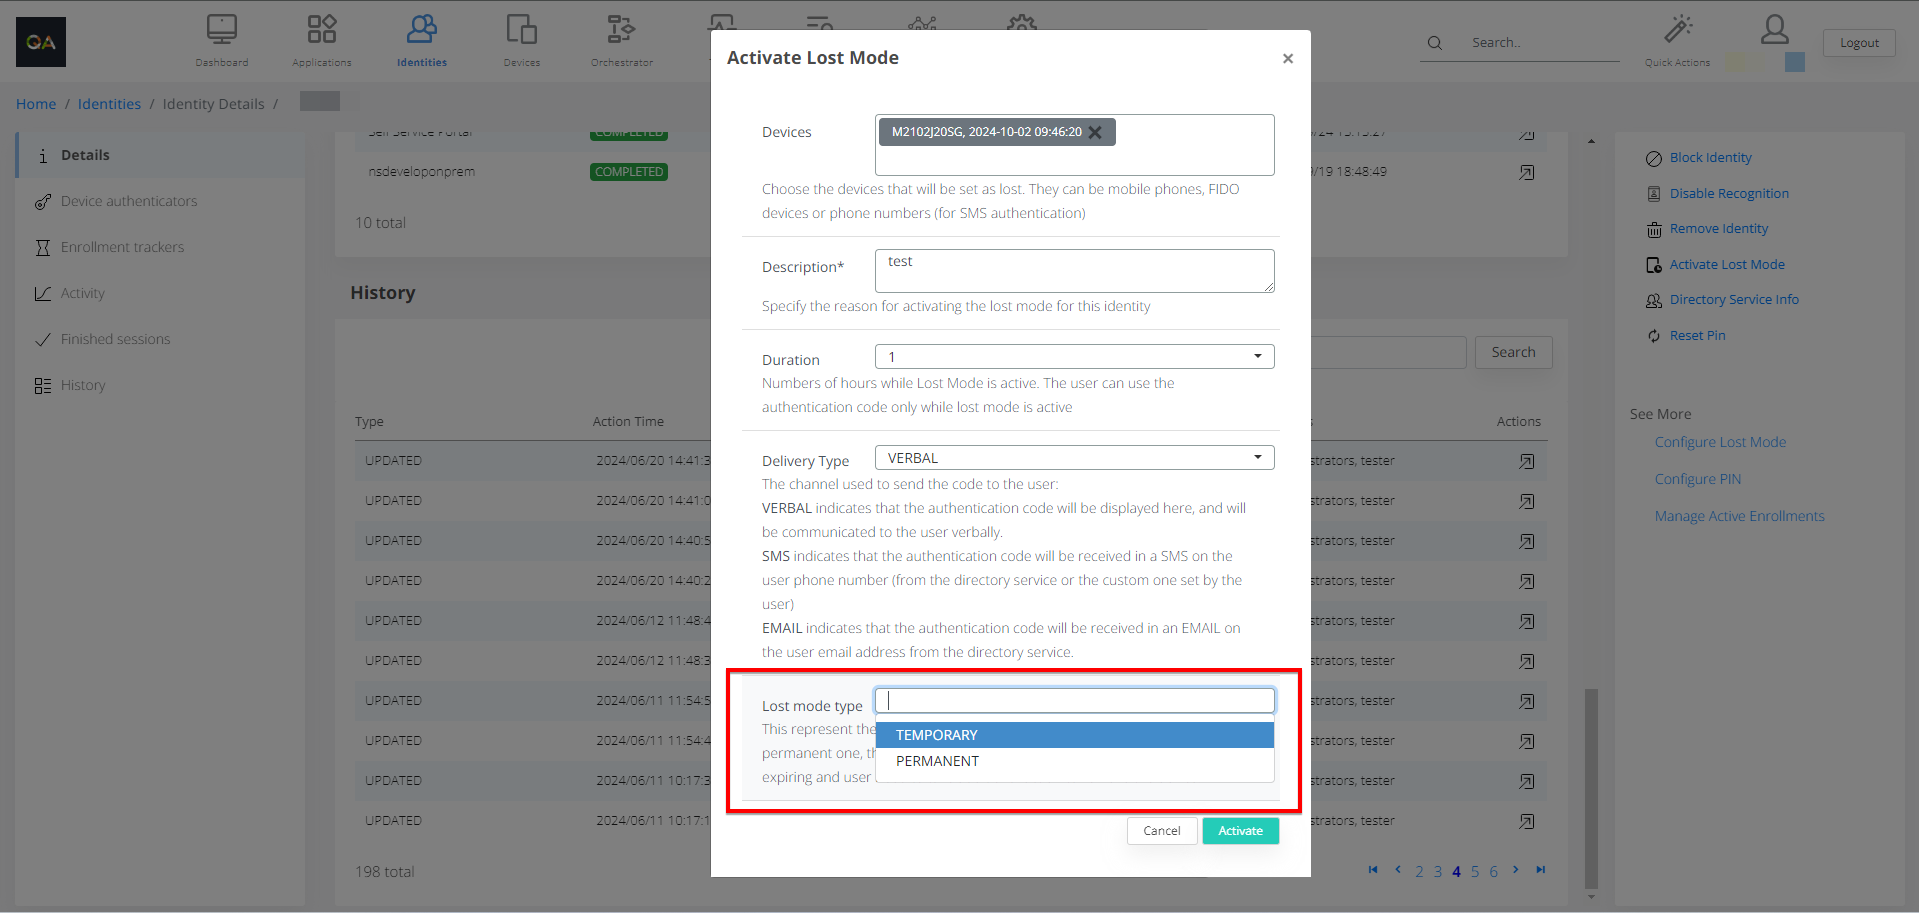Click the green Activate button
The image size is (1919, 913).
click(1240, 831)
